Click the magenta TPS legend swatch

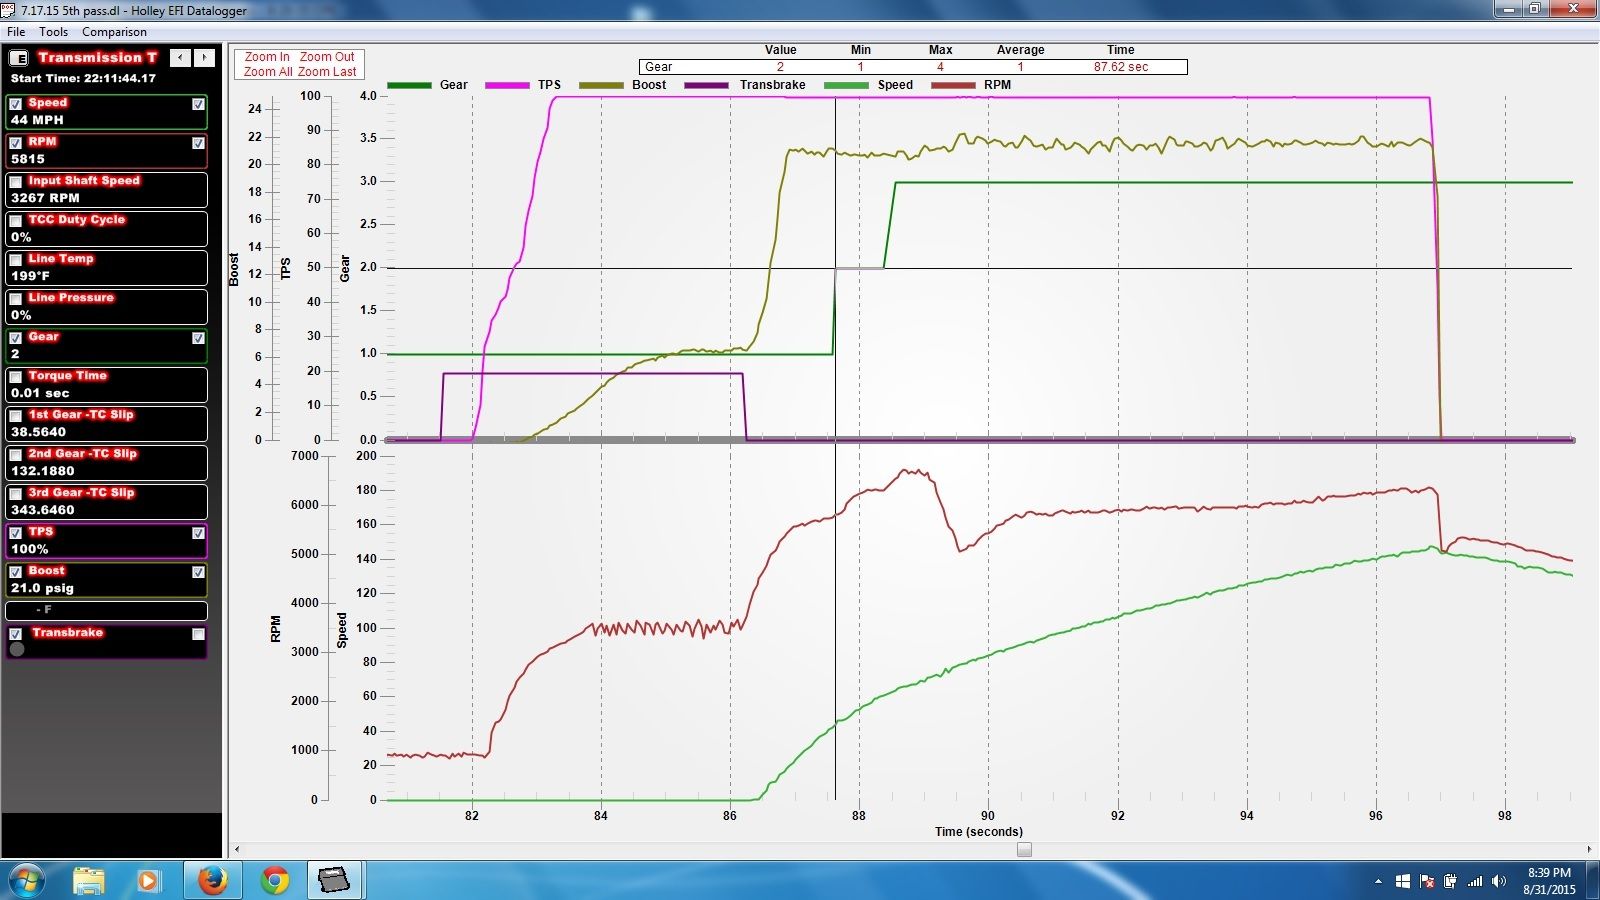507,85
